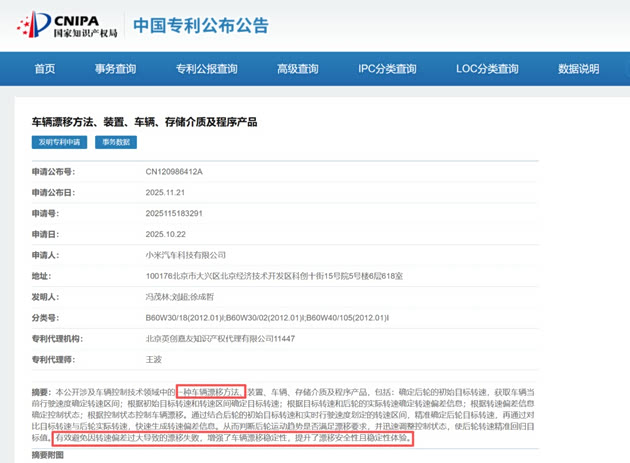The image size is (630, 463).
Task: Open the 数据说明 navigation item
Action: (x=578, y=69)
